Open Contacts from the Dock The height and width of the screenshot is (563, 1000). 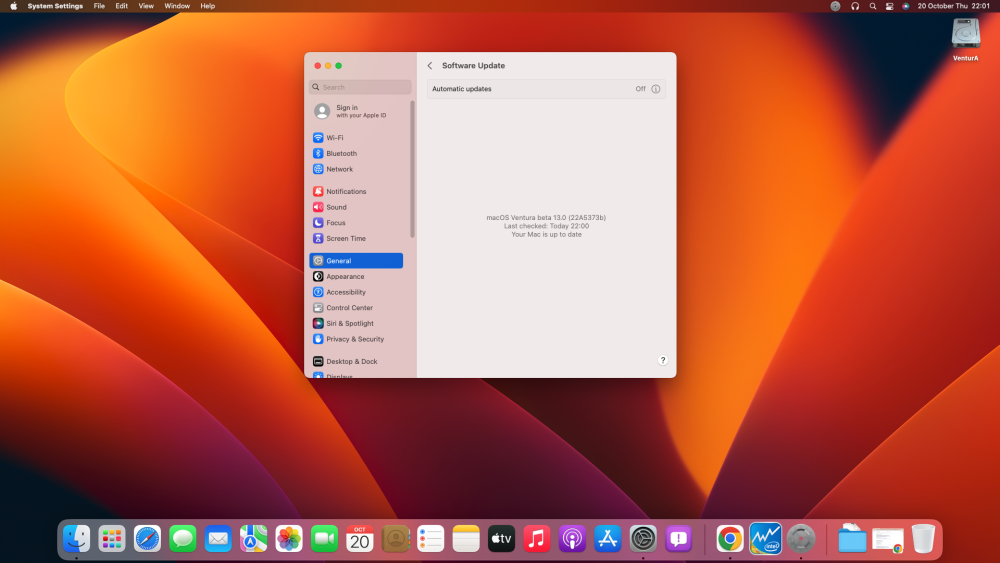pos(395,539)
